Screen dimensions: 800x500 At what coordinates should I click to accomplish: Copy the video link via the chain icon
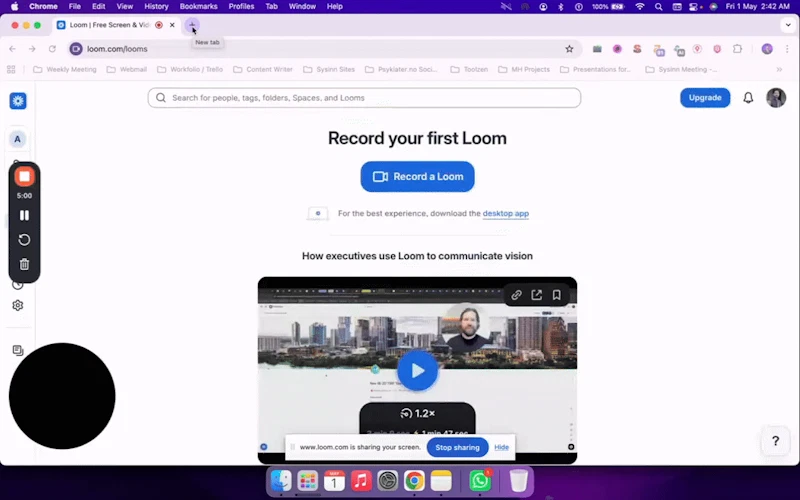[516, 295]
